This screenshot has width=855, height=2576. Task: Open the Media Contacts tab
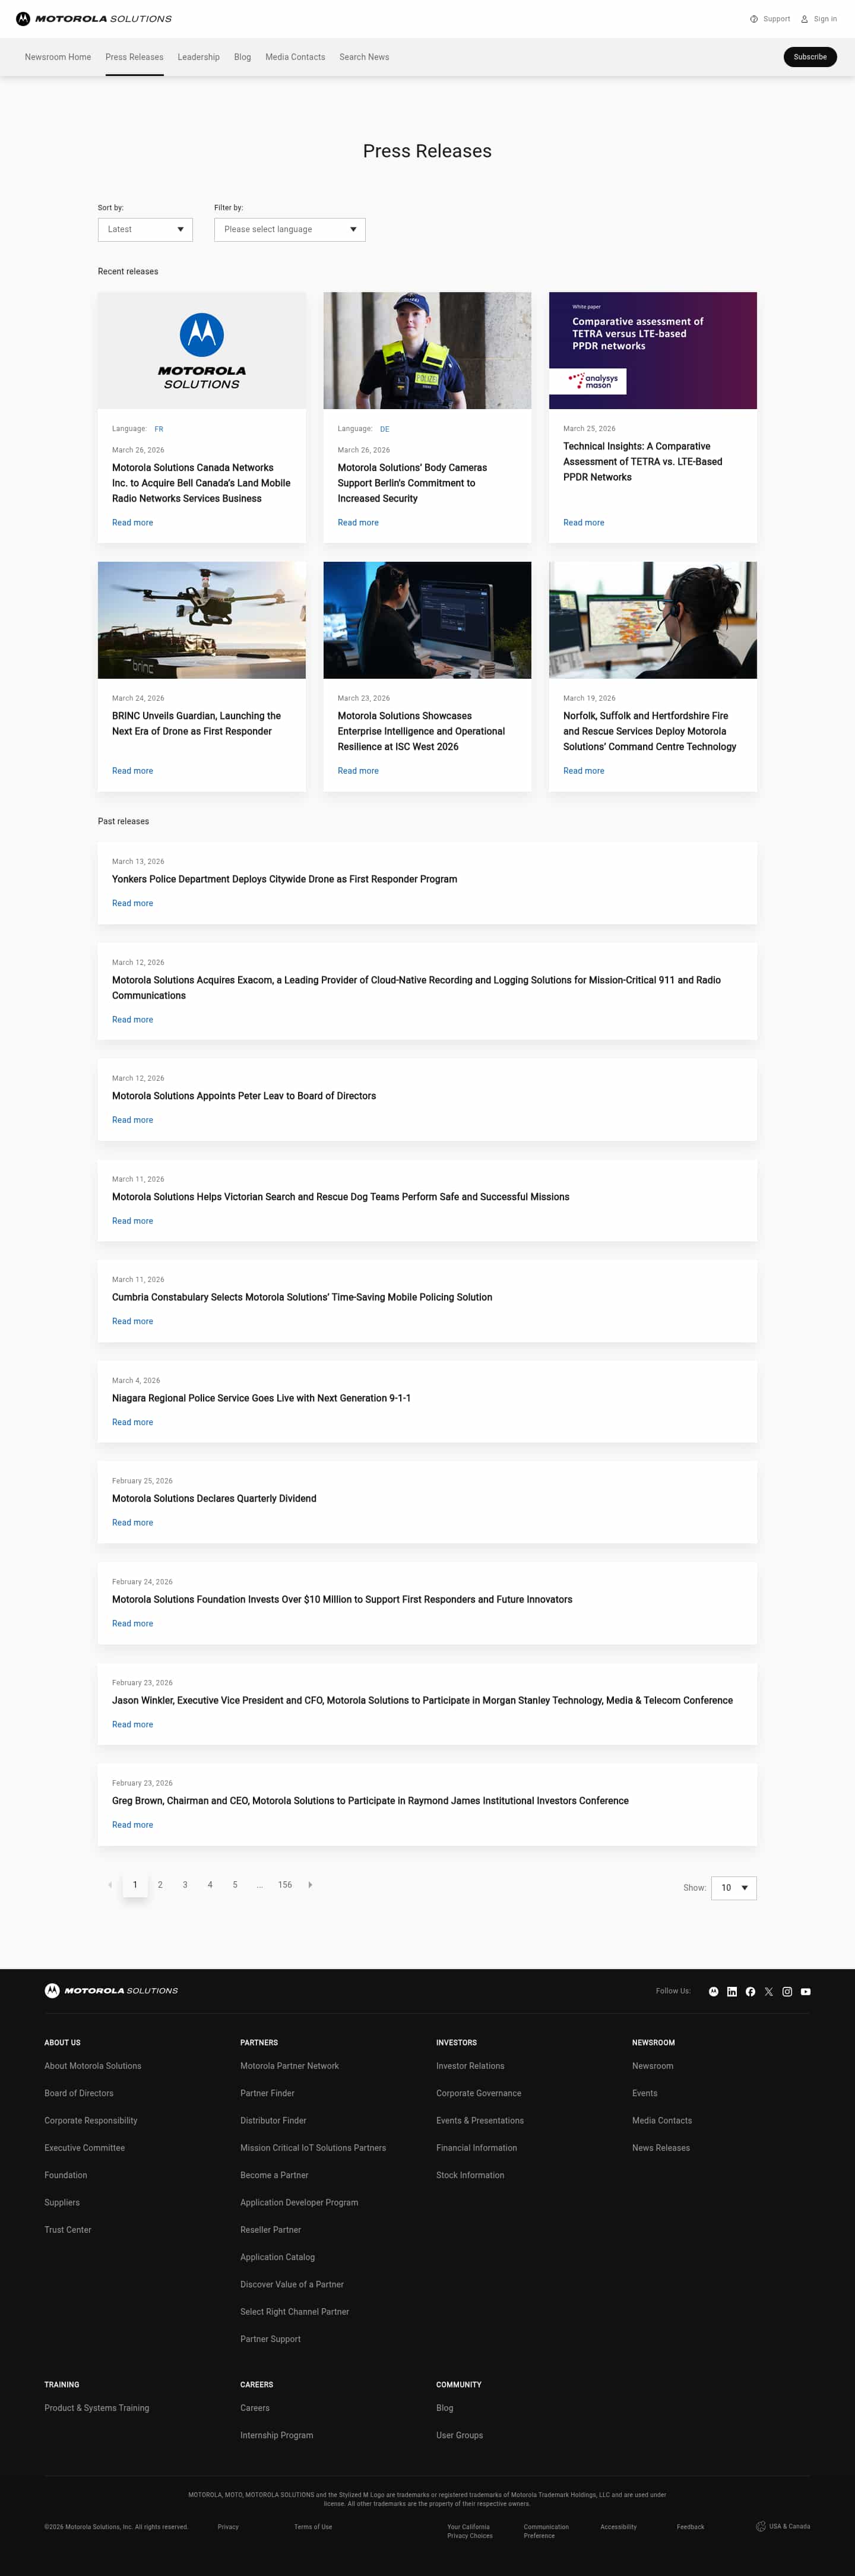295,57
